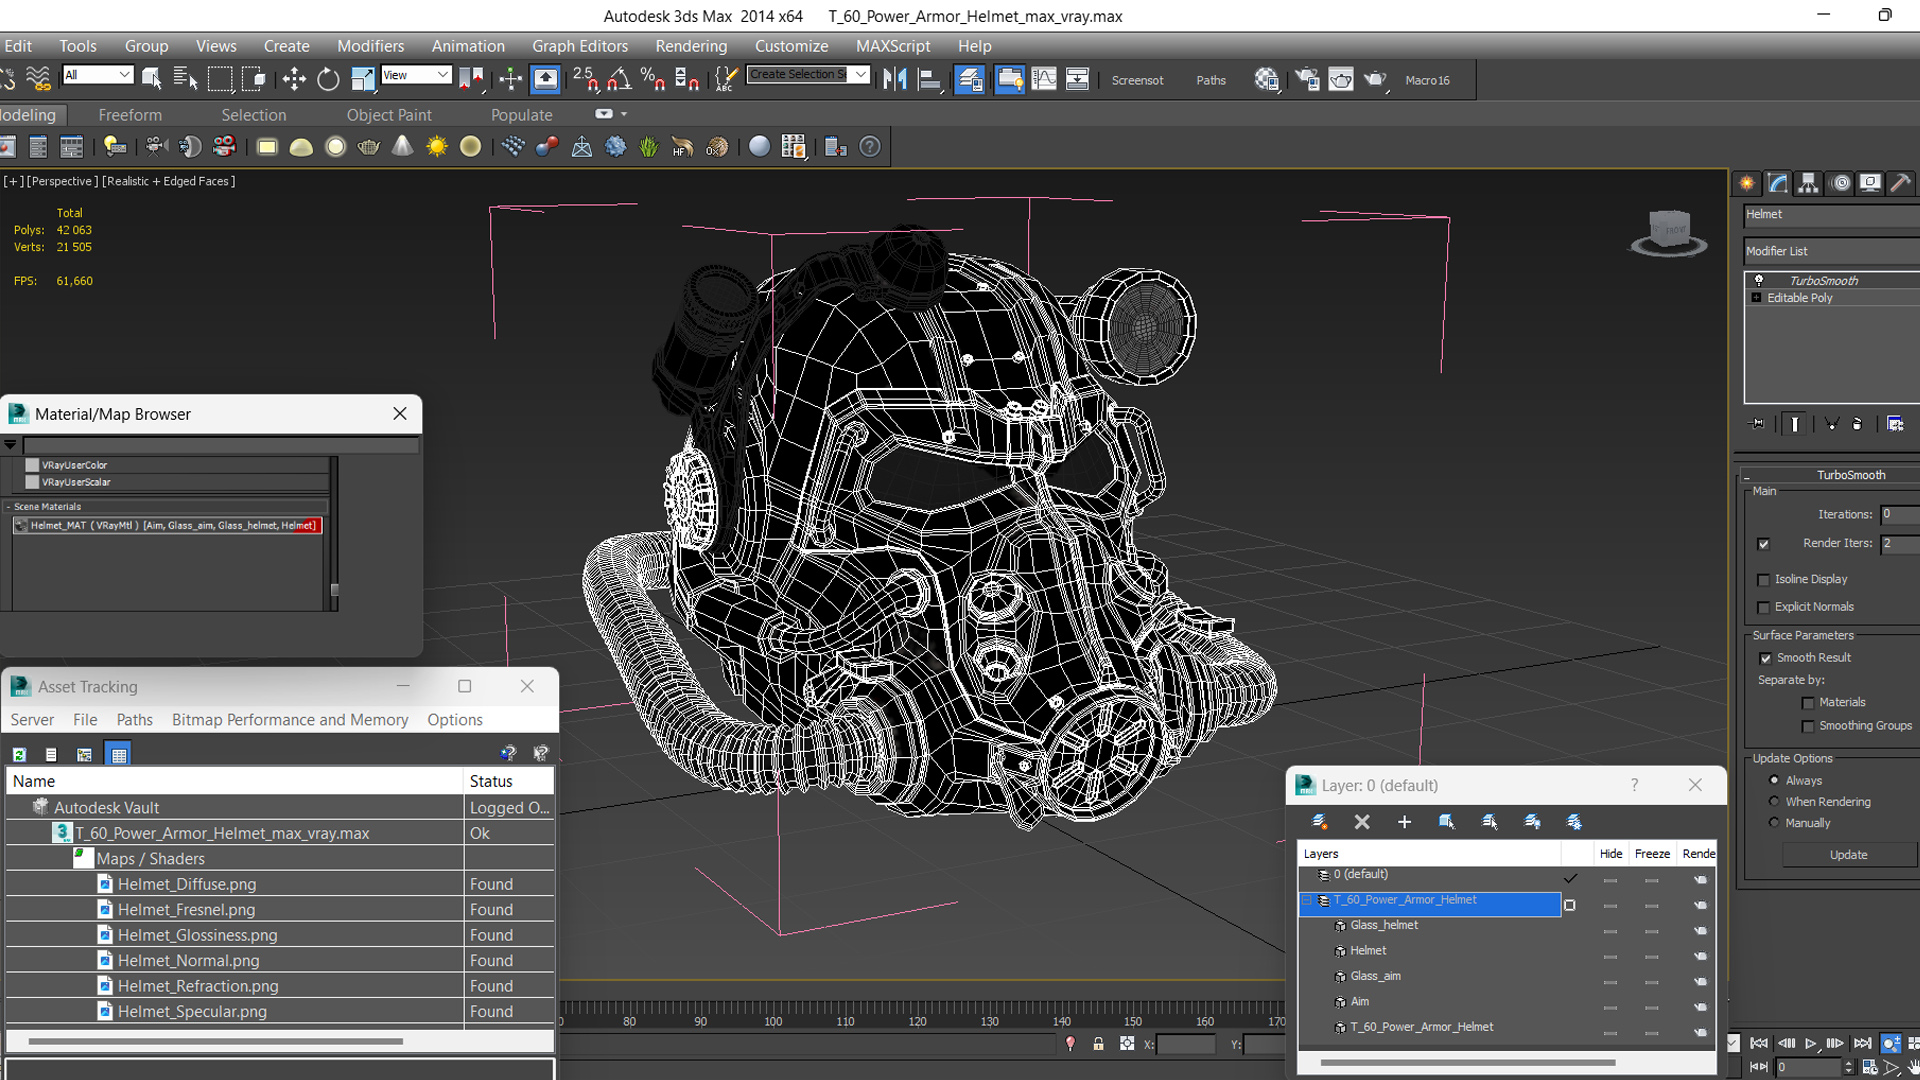The image size is (1920, 1080).
Task: Enable Explicit Normals checkbox
Action: click(1764, 608)
